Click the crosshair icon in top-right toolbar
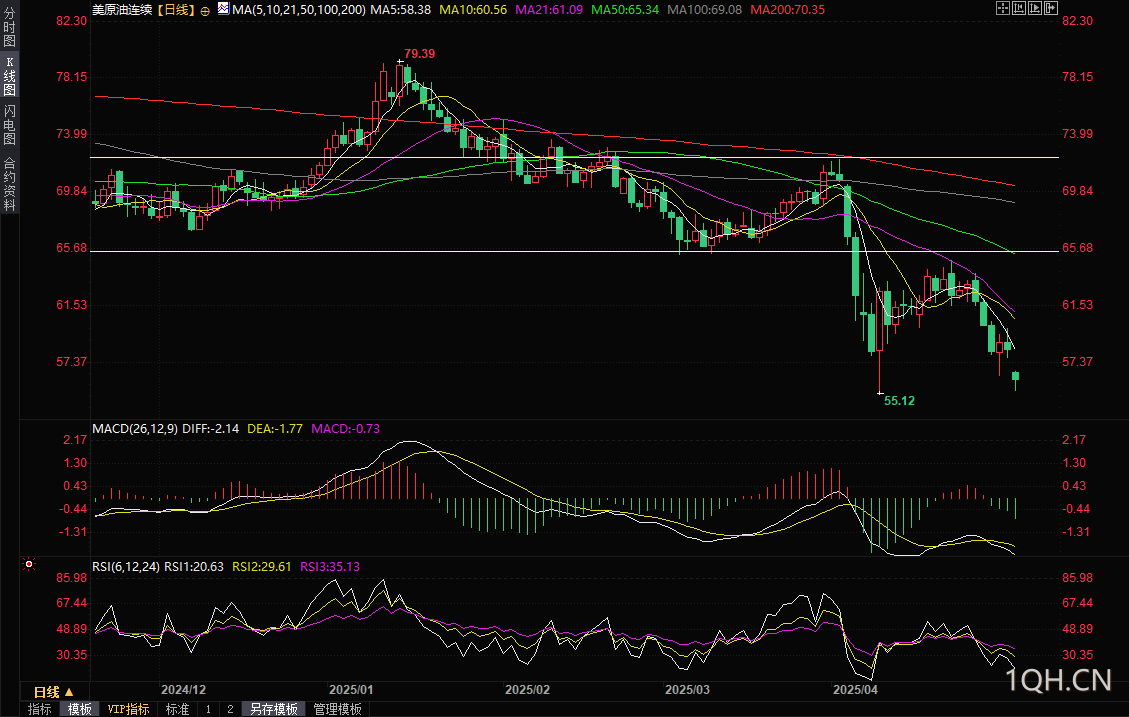This screenshot has height=717, width=1129. pyautogui.click(x=1004, y=8)
